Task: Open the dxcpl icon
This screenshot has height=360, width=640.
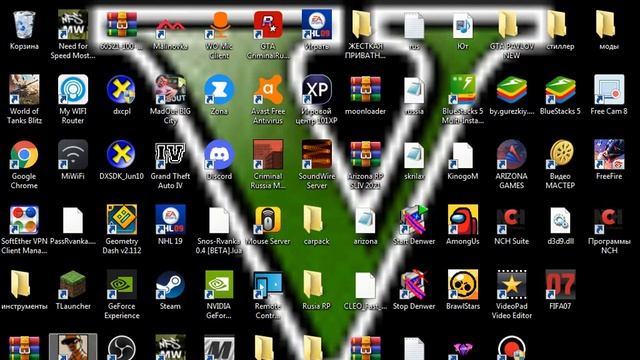Action: tap(122, 90)
